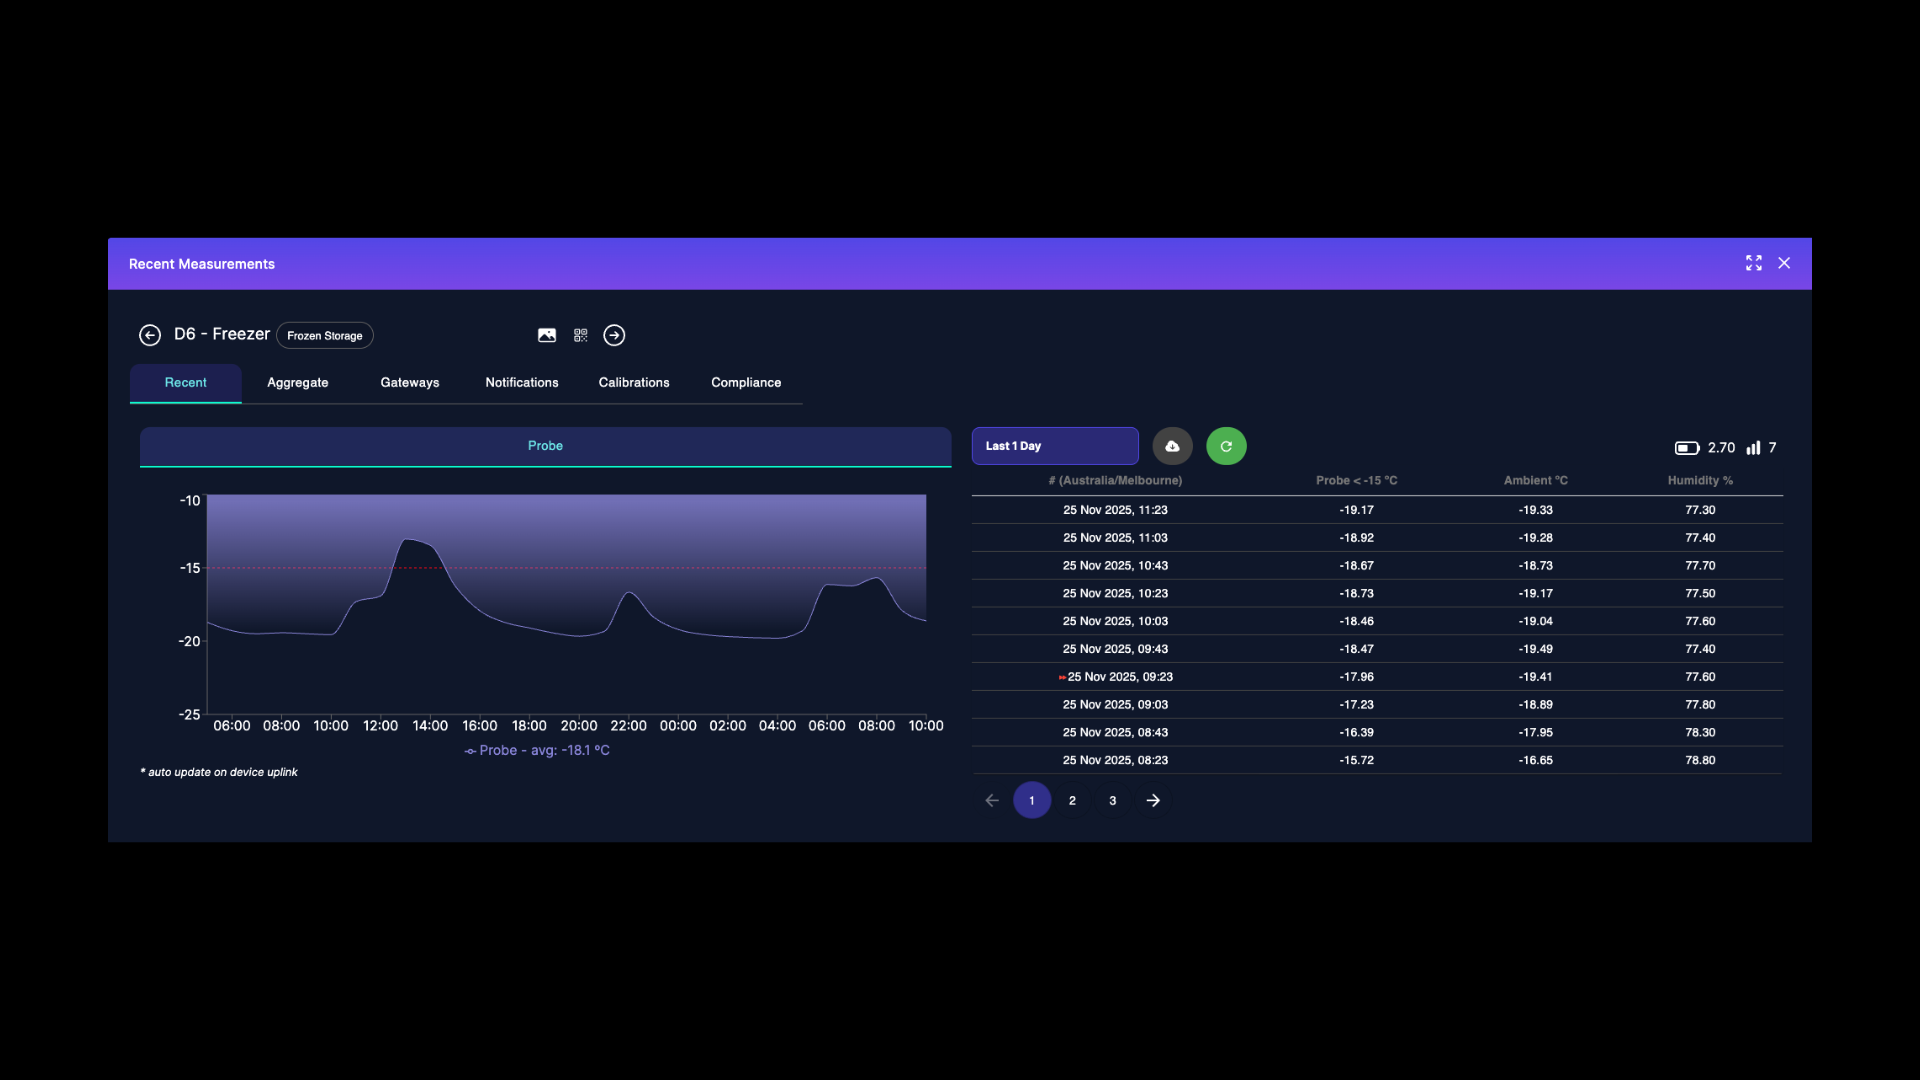Click the green refresh button
This screenshot has width=1920, height=1080.
(x=1226, y=446)
